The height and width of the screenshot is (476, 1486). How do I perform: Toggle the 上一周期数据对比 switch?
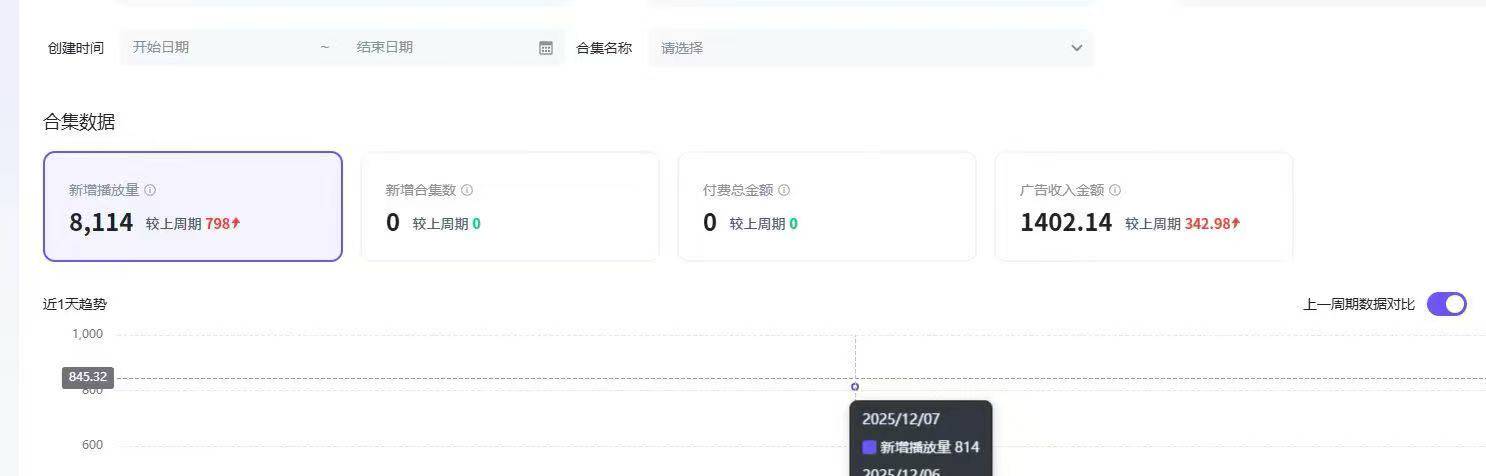(1446, 304)
